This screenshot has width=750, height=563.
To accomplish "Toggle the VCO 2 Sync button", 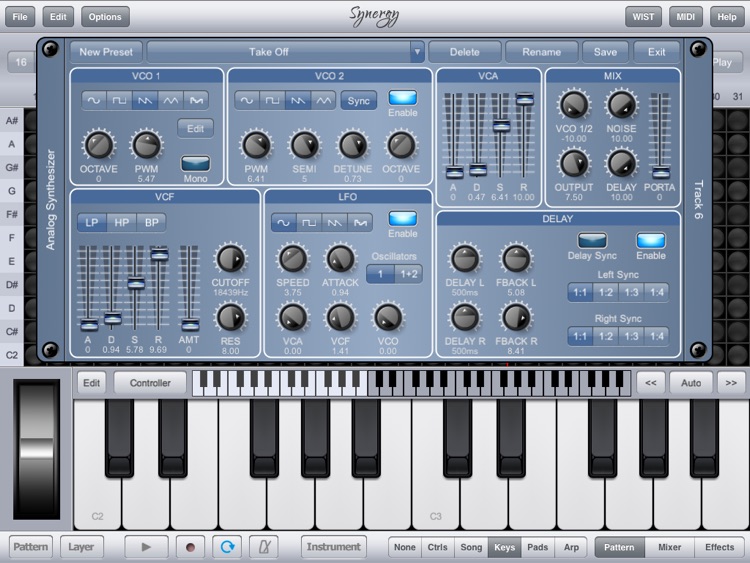I will pyautogui.click(x=359, y=101).
